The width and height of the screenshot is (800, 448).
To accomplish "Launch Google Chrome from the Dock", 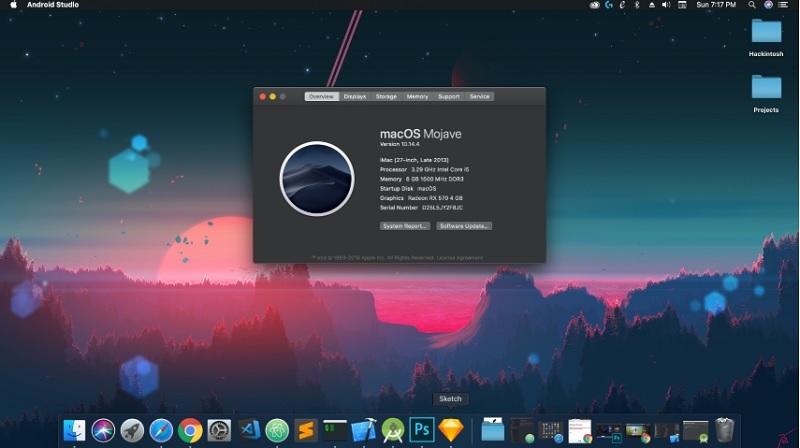I will pyautogui.click(x=190, y=430).
